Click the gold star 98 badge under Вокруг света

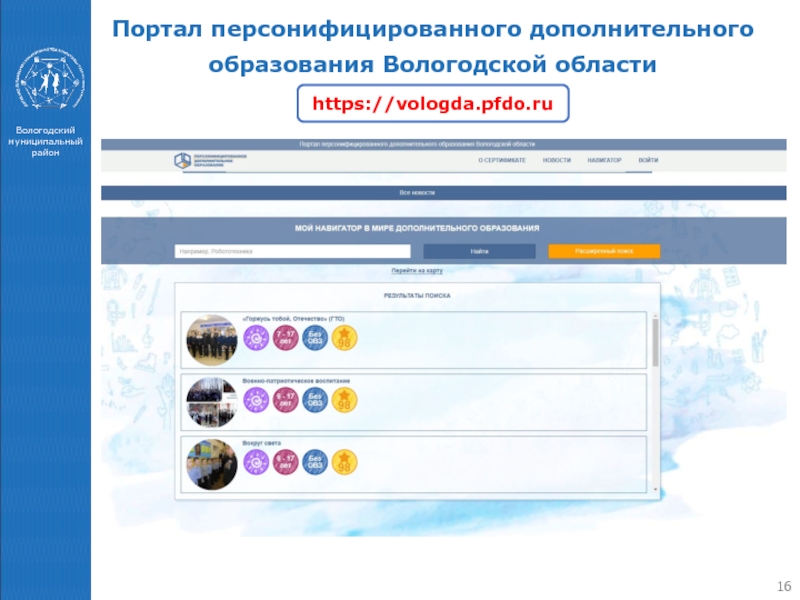coord(344,462)
